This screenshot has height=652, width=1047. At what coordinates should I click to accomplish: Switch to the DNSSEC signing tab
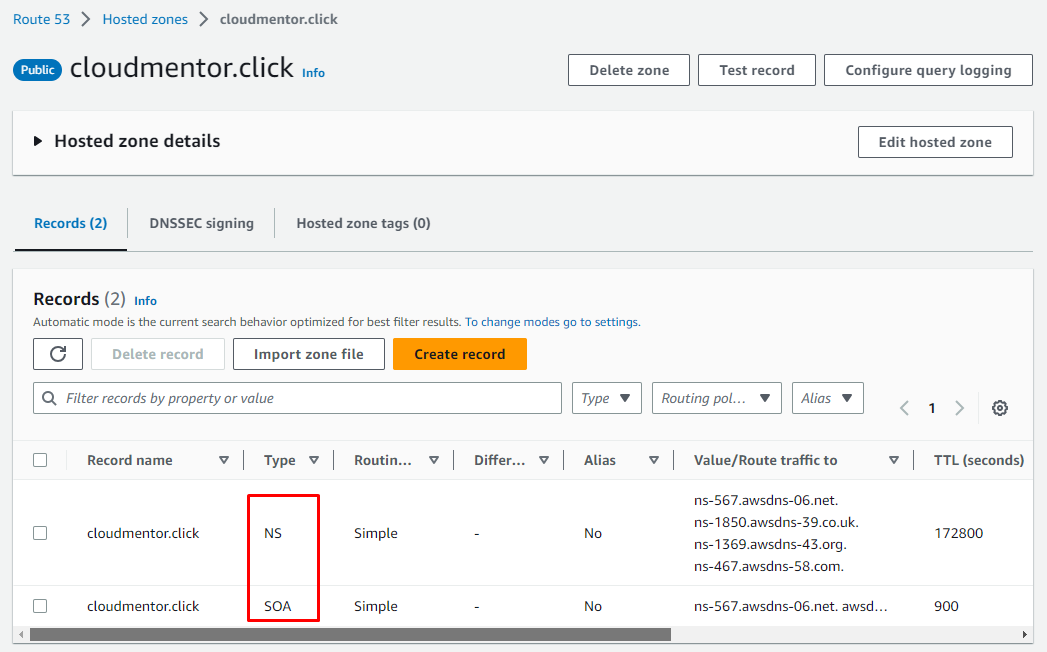(201, 223)
